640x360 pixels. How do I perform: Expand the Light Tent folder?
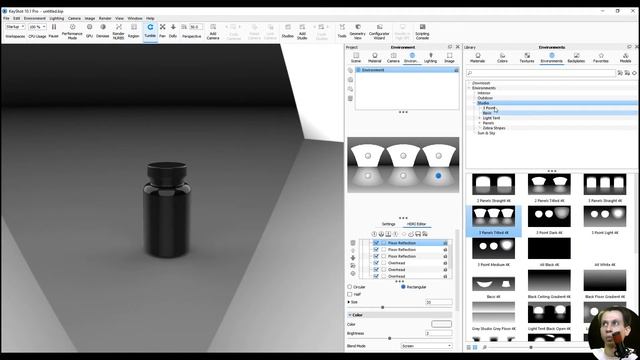click(x=480, y=118)
